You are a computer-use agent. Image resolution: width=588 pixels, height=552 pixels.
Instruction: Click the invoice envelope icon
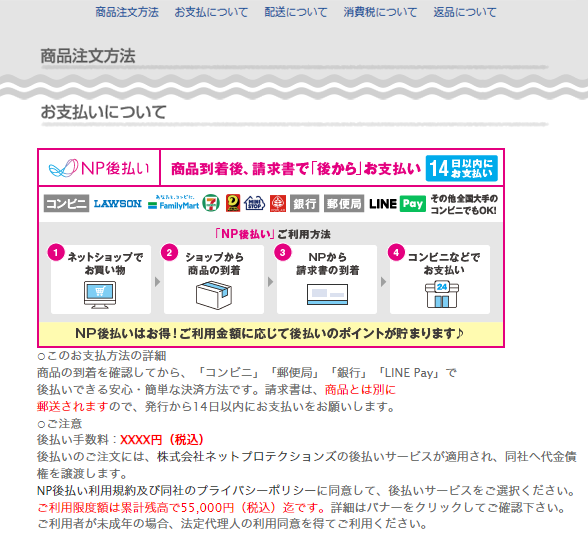tap(327, 294)
